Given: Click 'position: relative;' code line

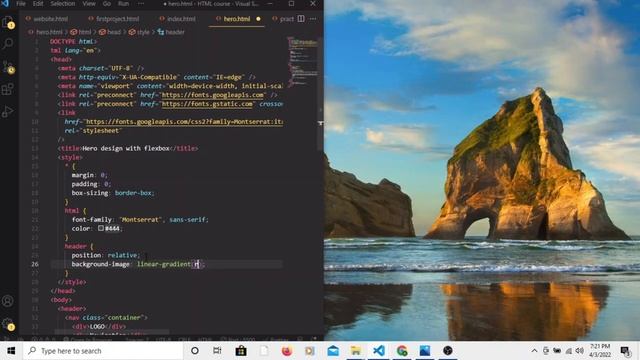Looking at the screenshot, I should point(106,256).
